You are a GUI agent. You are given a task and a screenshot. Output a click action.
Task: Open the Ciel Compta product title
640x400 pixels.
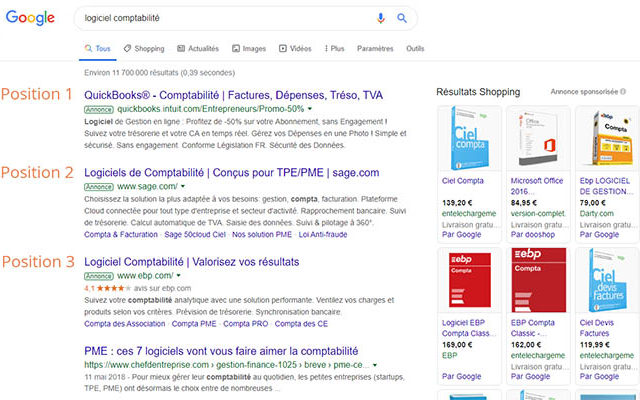(462, 181)
